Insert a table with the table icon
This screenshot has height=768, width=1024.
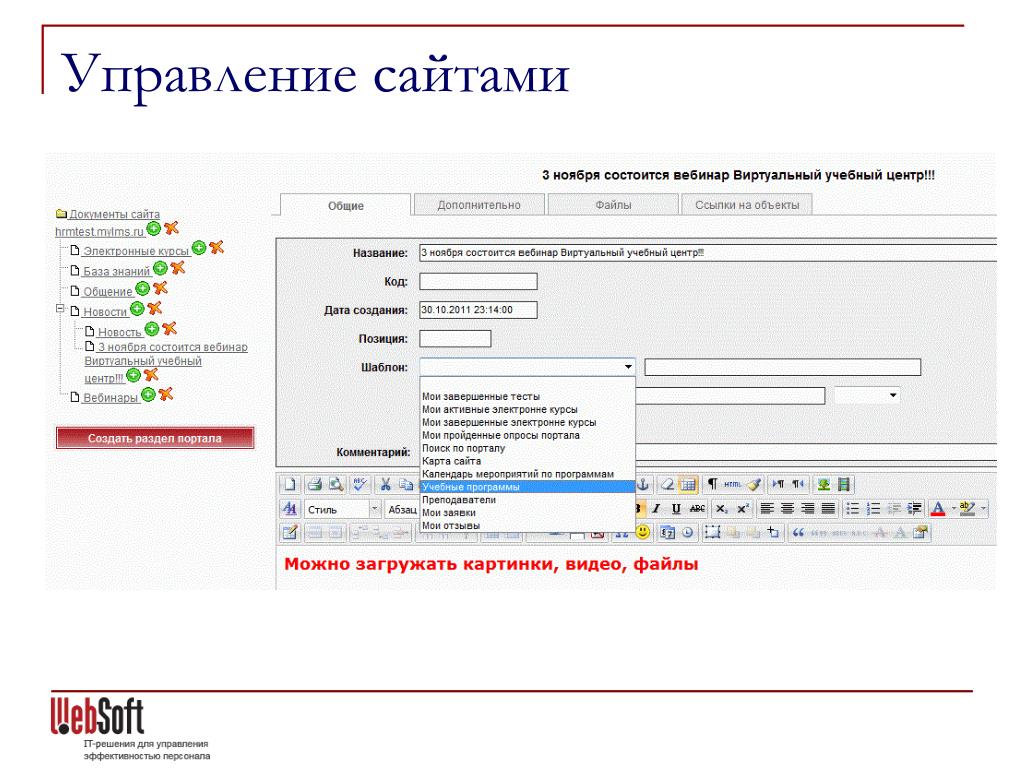[688, 485]
